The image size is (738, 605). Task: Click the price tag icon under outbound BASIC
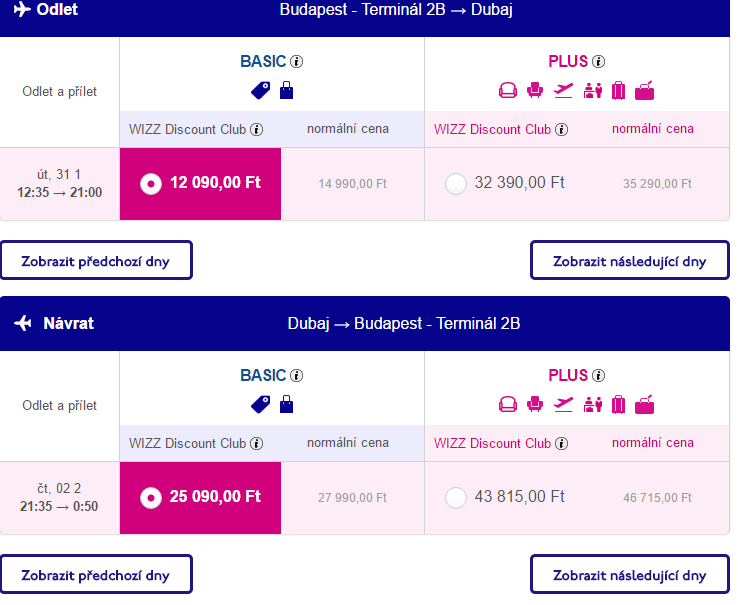pos(261,90)
